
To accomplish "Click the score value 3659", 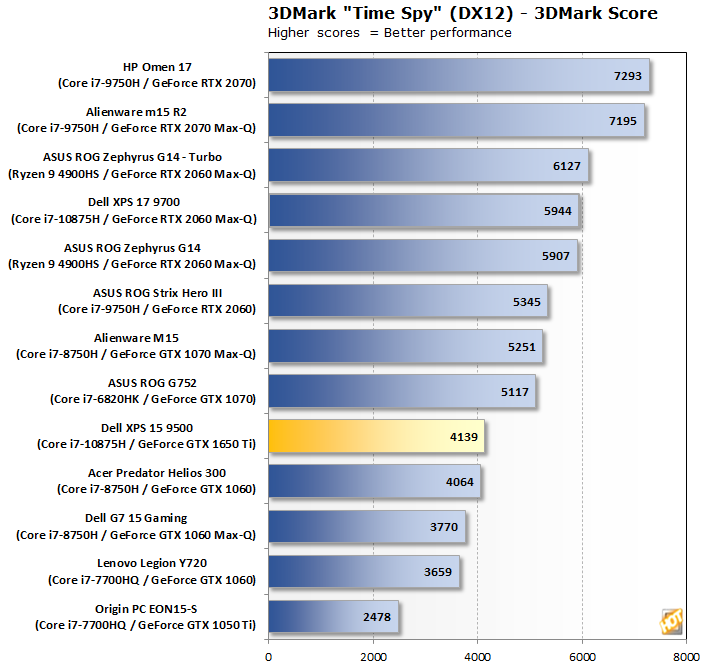I will pyautogui.click(x=438, y=572).
